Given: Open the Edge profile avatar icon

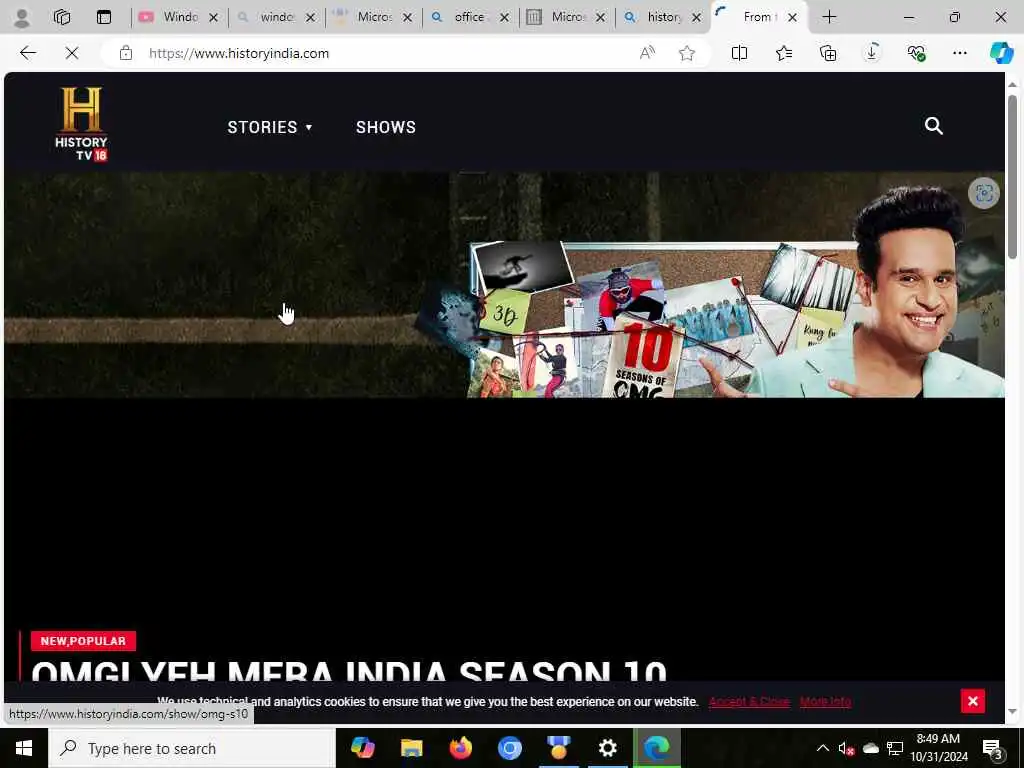Looking at the screenshot, I should pos(22,18).
